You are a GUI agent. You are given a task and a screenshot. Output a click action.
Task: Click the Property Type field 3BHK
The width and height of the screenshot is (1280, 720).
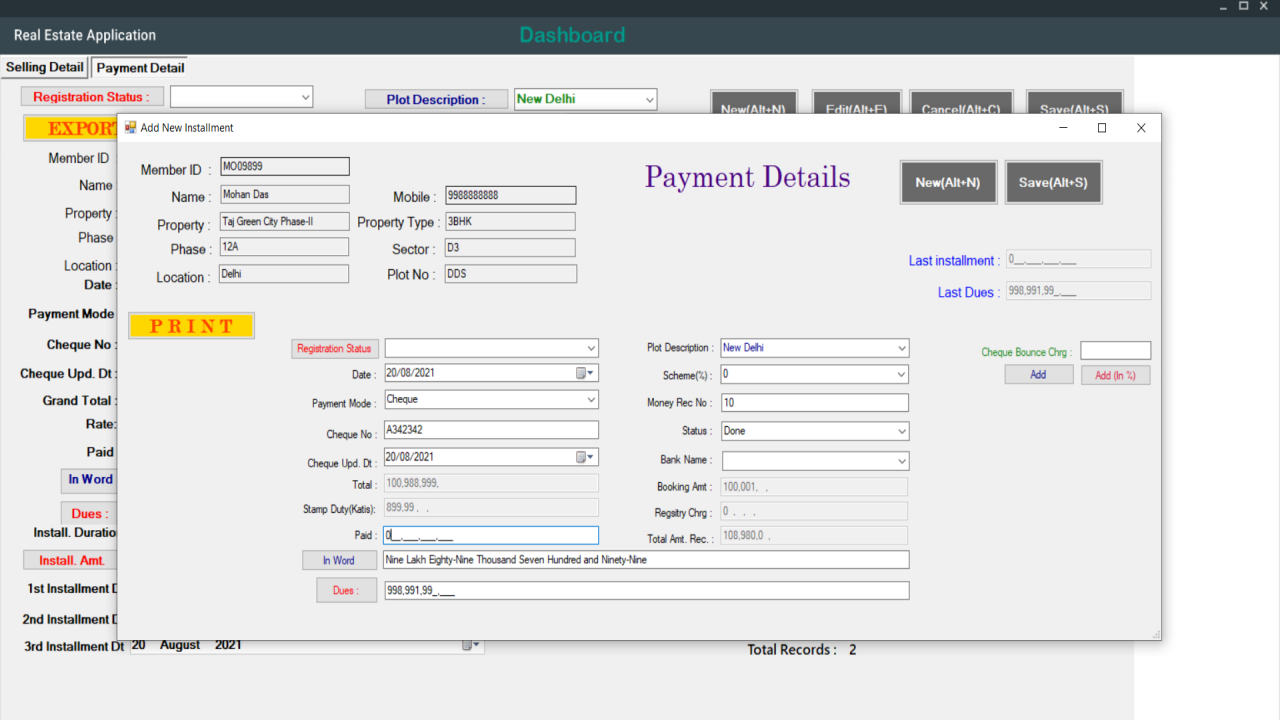pos(510,221)
